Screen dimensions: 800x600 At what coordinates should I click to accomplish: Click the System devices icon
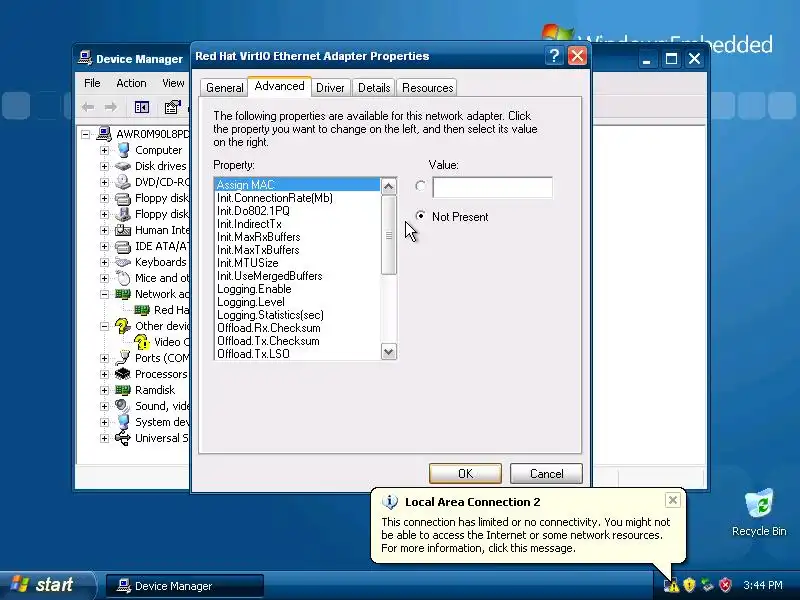(x=123, y=422)
